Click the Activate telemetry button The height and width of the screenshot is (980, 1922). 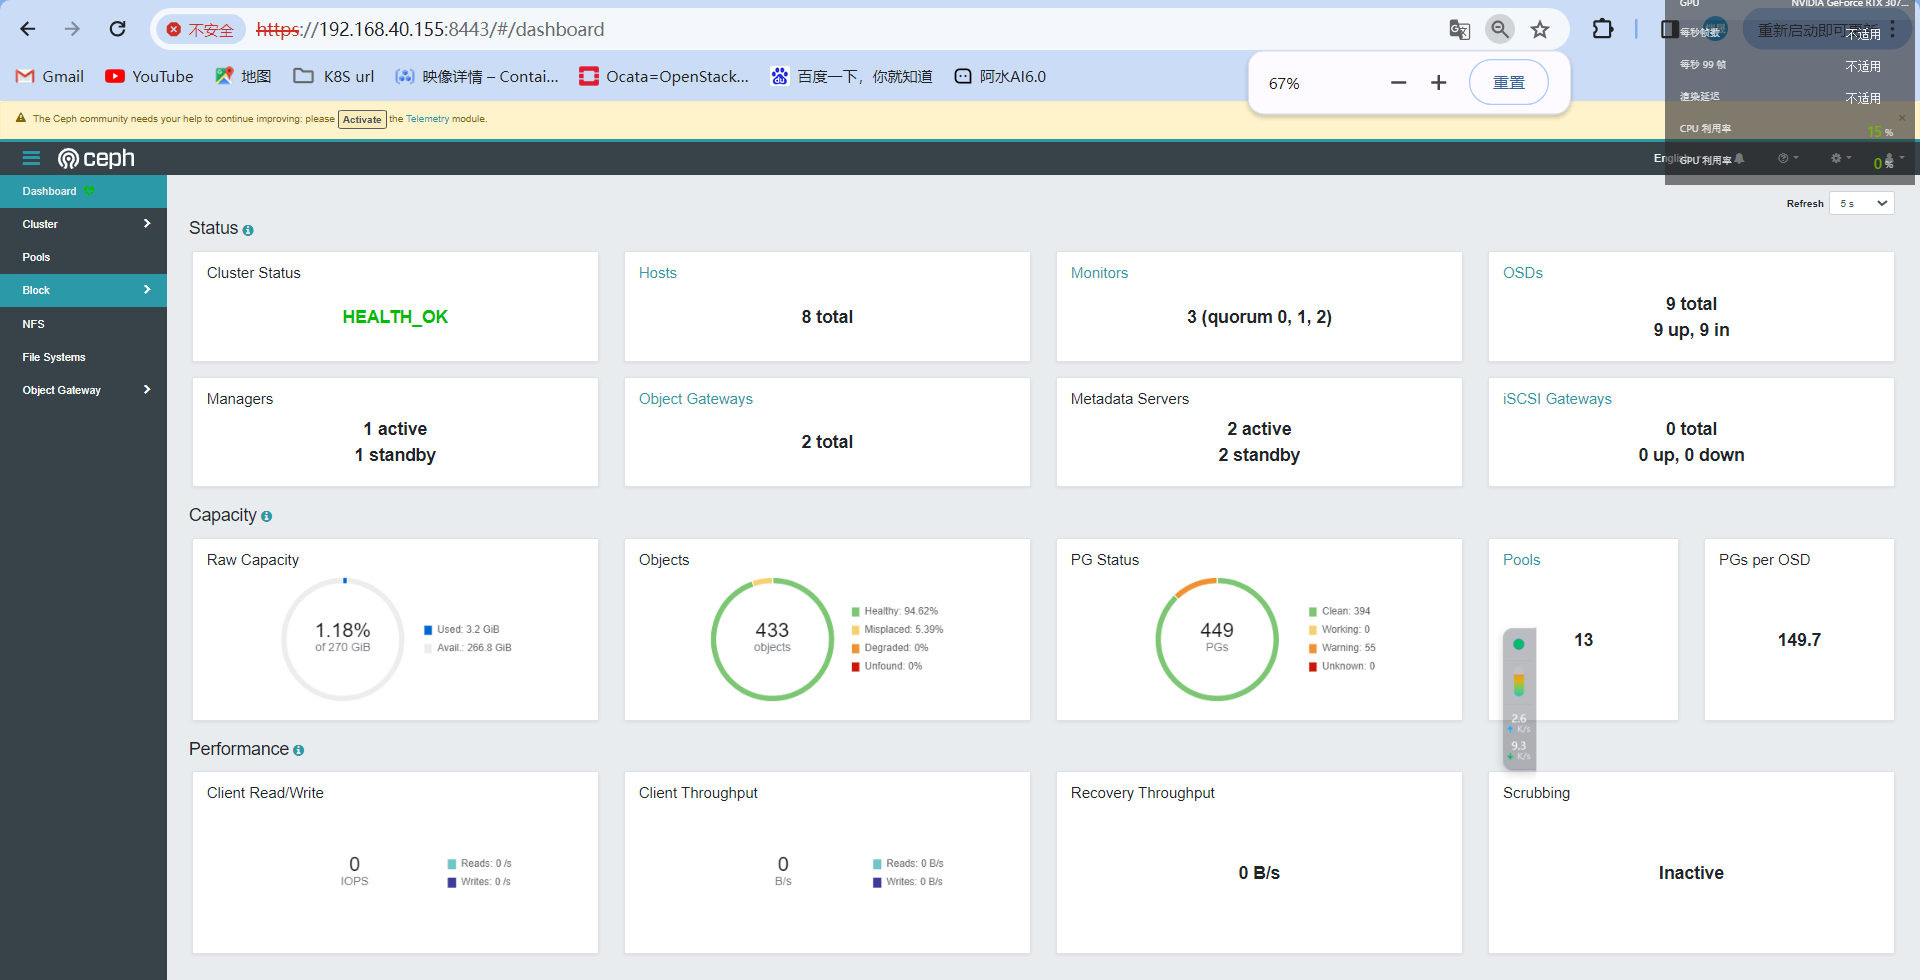362,119
